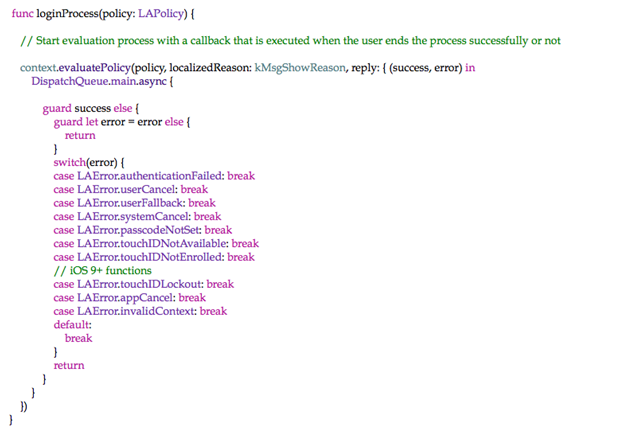Screen dimensions: 628x433
Task: Click case LAError.appCancel line
Action: coord(129,298)
